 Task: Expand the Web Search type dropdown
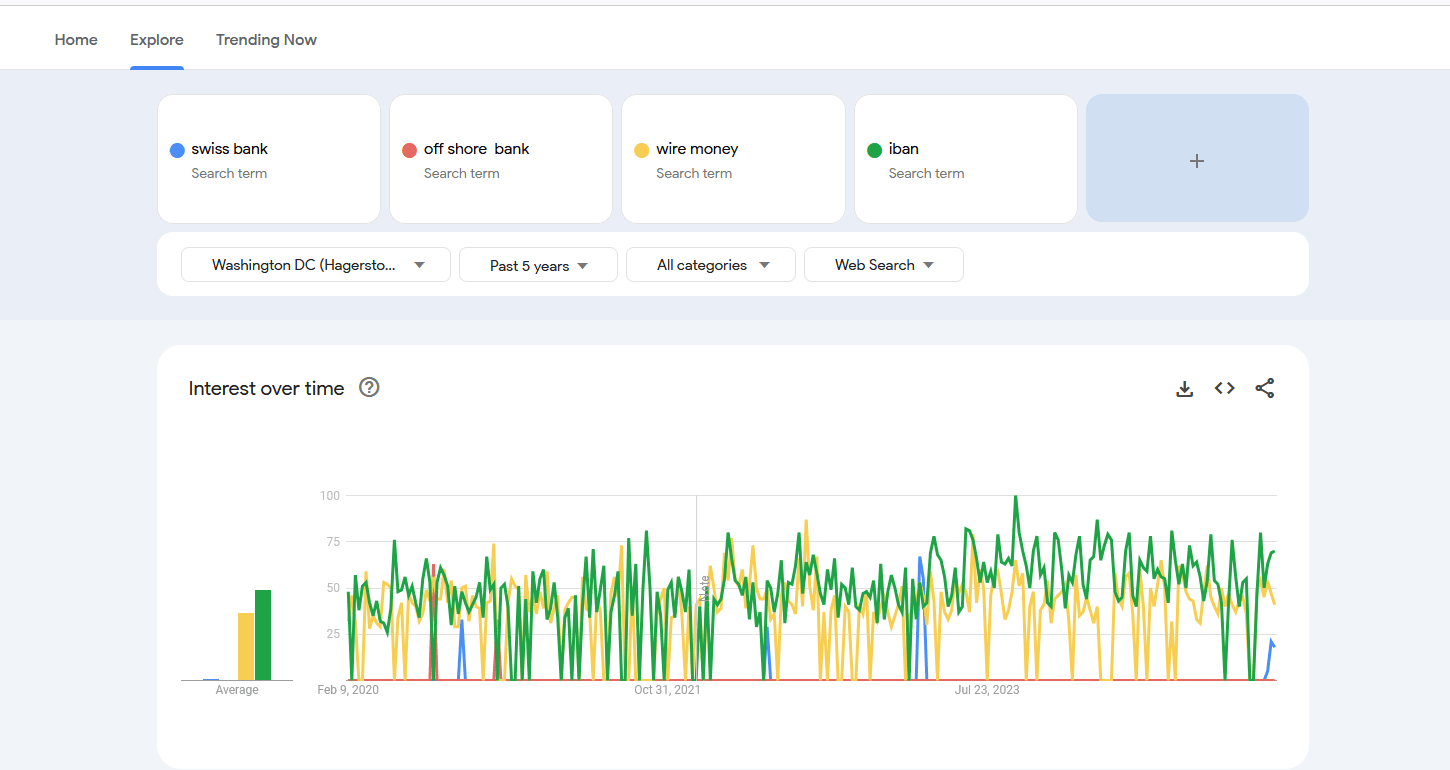coord(884,265)
